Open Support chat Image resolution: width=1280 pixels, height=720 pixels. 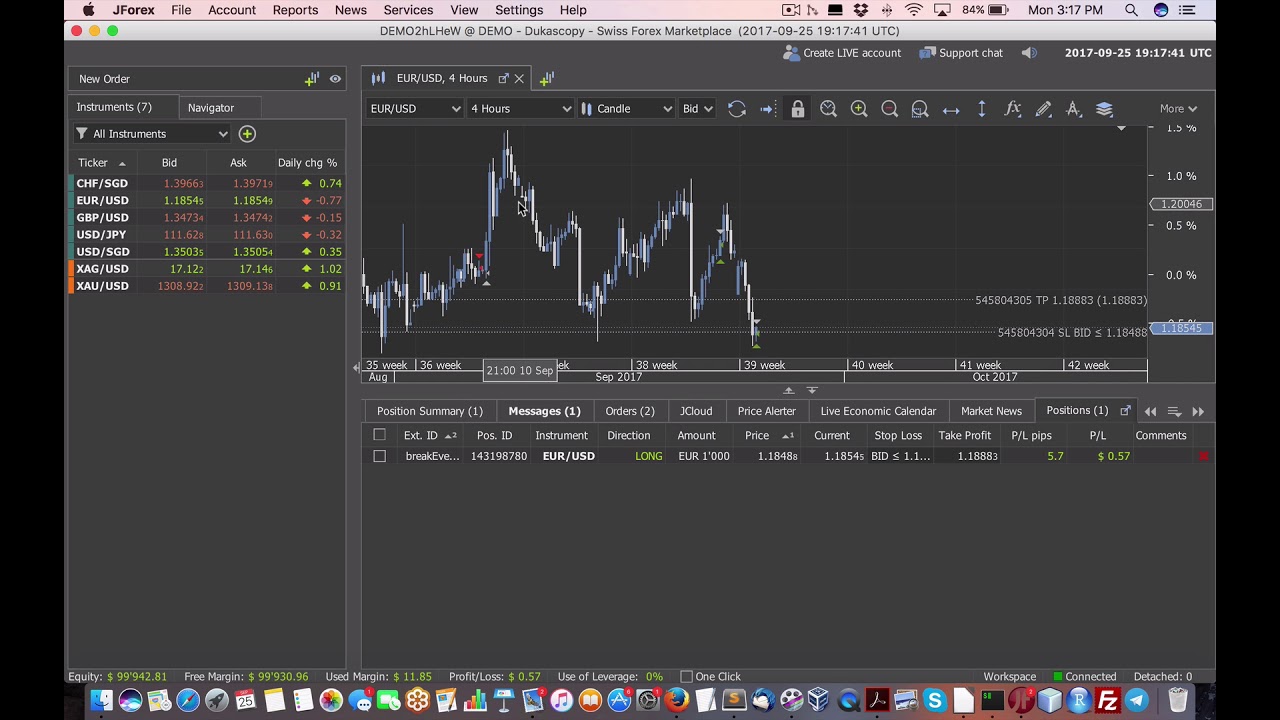961,53
